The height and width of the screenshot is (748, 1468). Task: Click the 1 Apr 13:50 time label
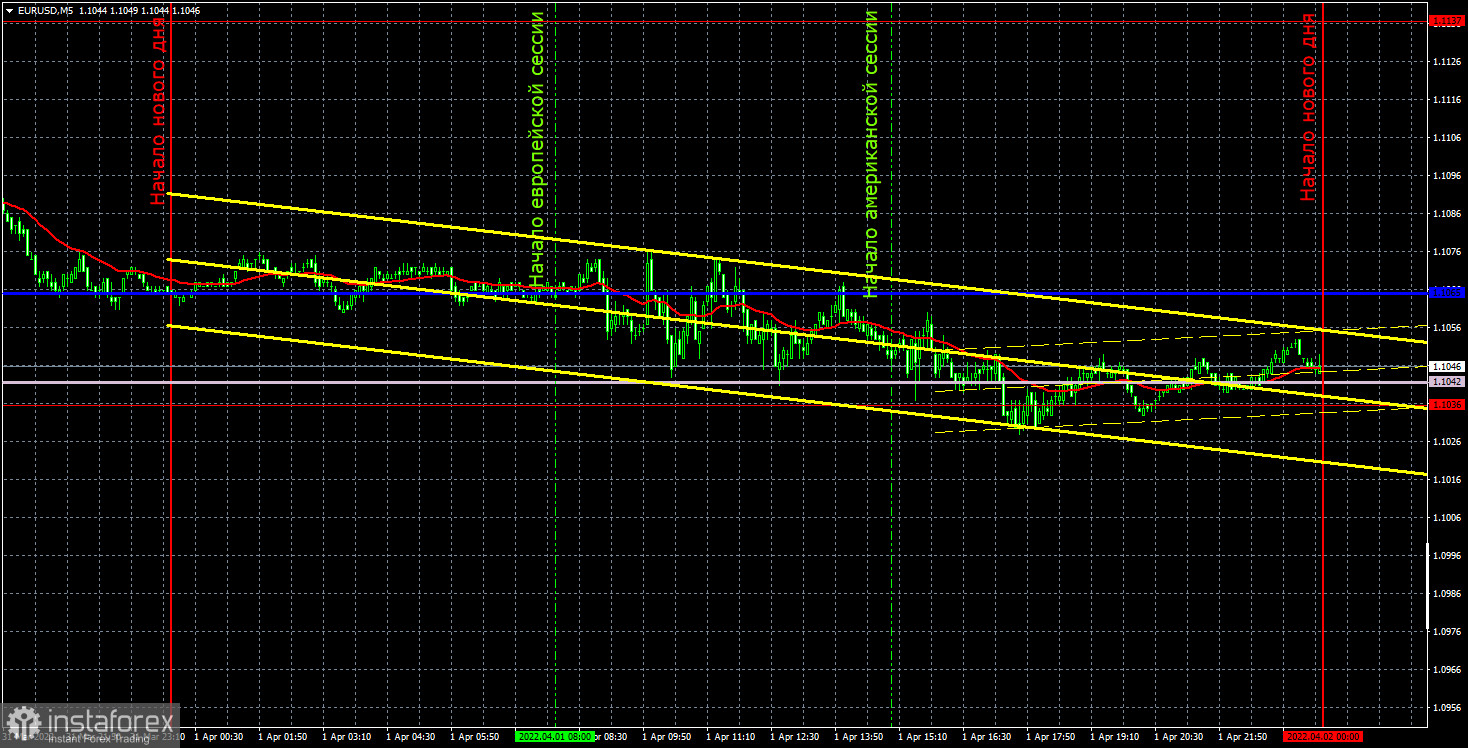point(859,736)
